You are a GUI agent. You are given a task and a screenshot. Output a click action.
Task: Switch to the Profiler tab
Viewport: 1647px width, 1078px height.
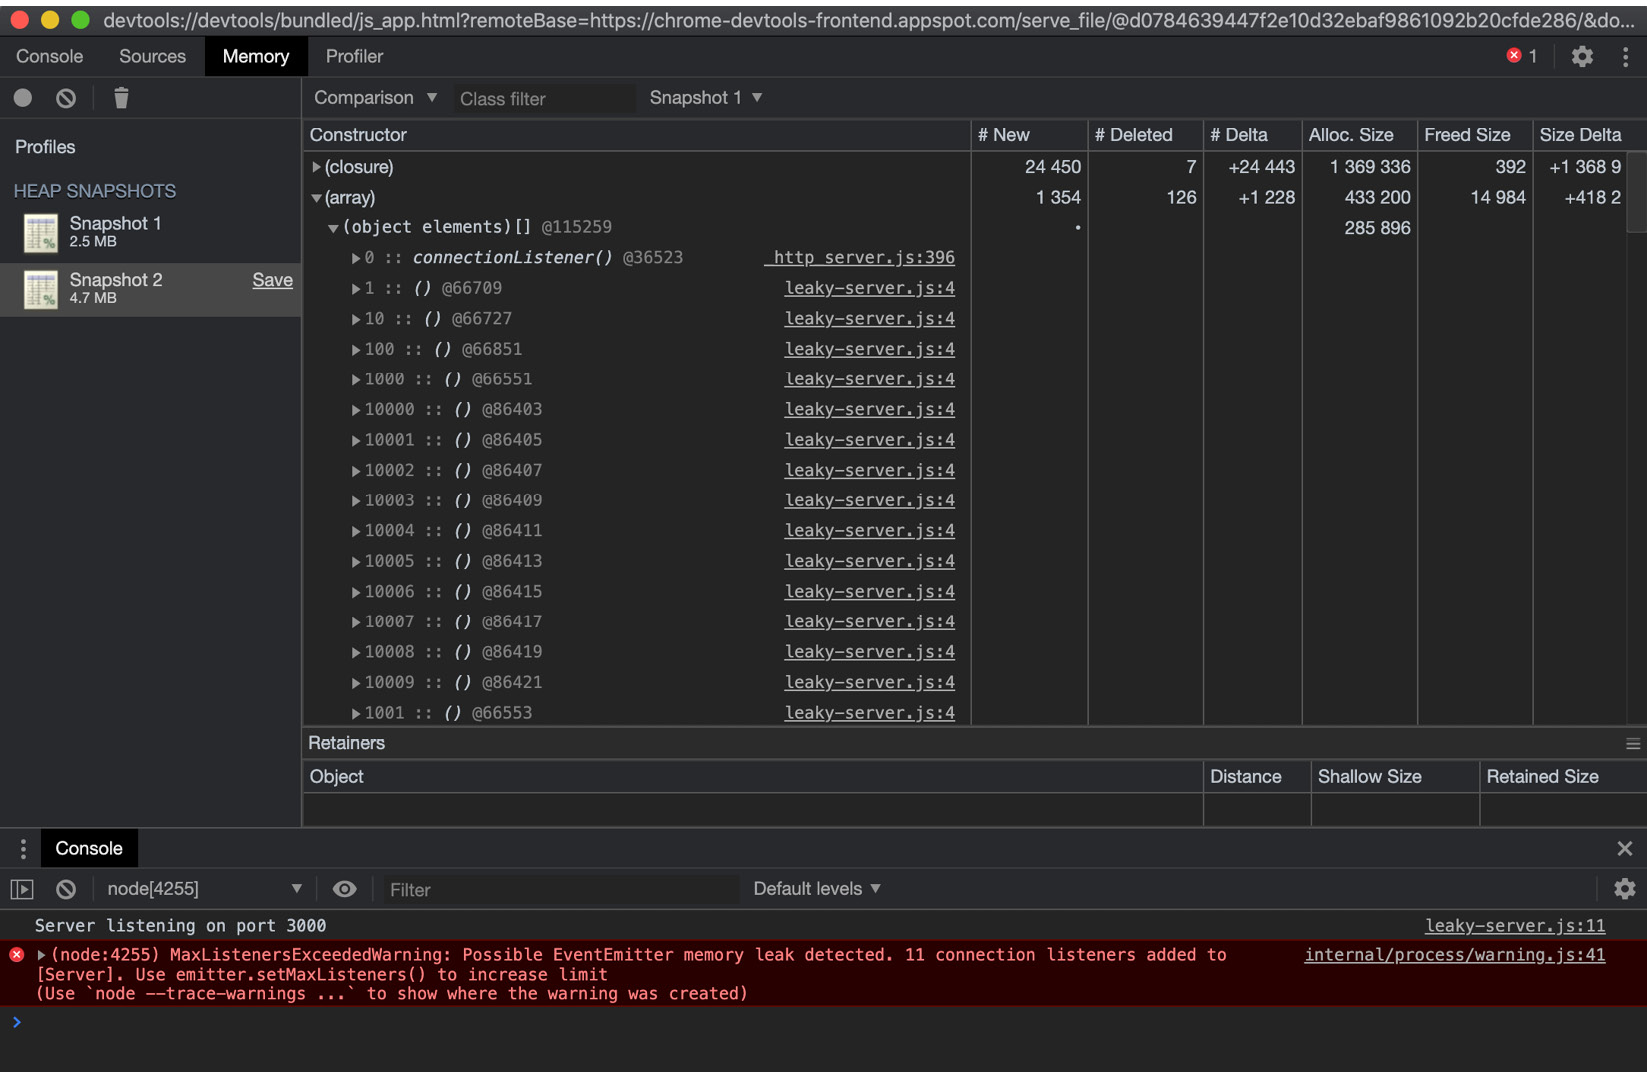[353, 56]
